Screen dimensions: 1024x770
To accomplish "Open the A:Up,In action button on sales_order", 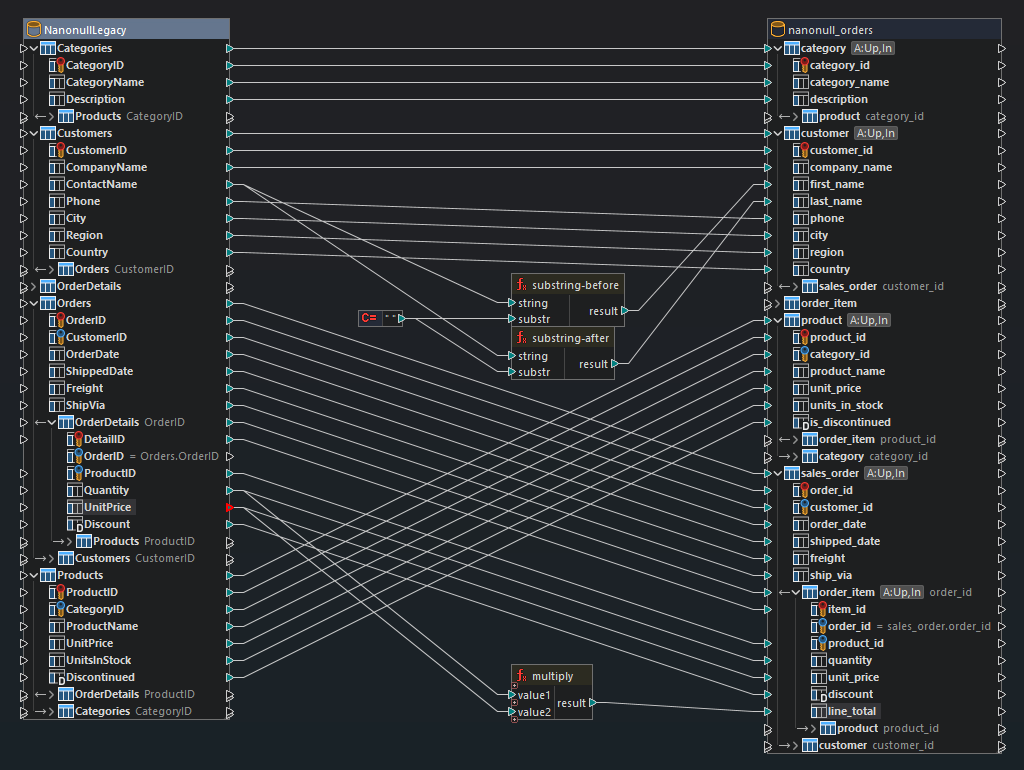I will (x=886, y=473).
